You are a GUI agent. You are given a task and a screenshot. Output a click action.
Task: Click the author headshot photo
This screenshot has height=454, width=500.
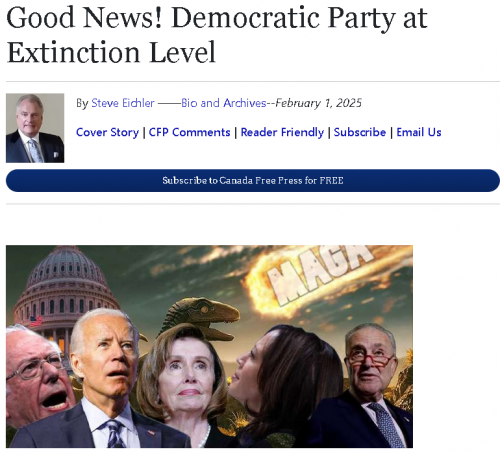[x=35, y=128]
